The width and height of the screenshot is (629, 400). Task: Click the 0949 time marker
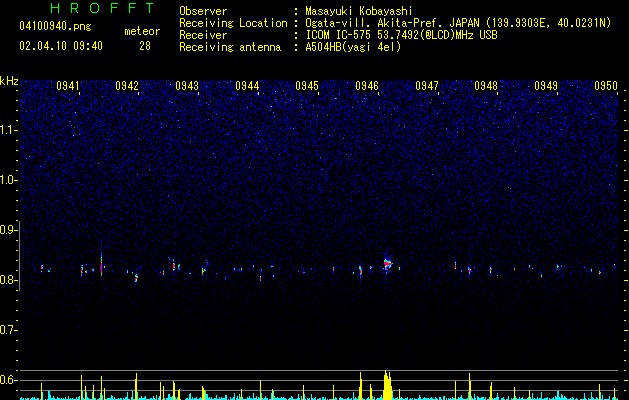(x=546, y=86)
